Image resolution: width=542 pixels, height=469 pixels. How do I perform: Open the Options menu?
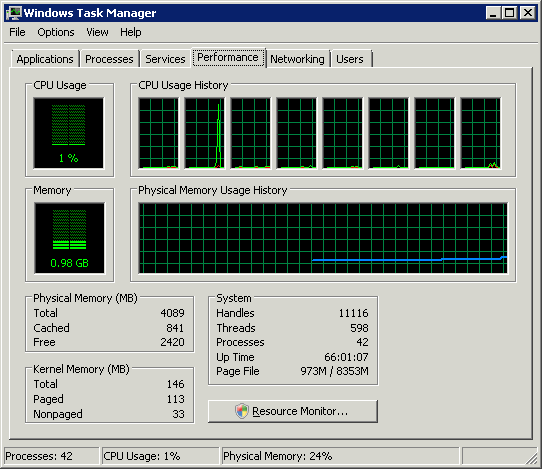pos(56,32)
